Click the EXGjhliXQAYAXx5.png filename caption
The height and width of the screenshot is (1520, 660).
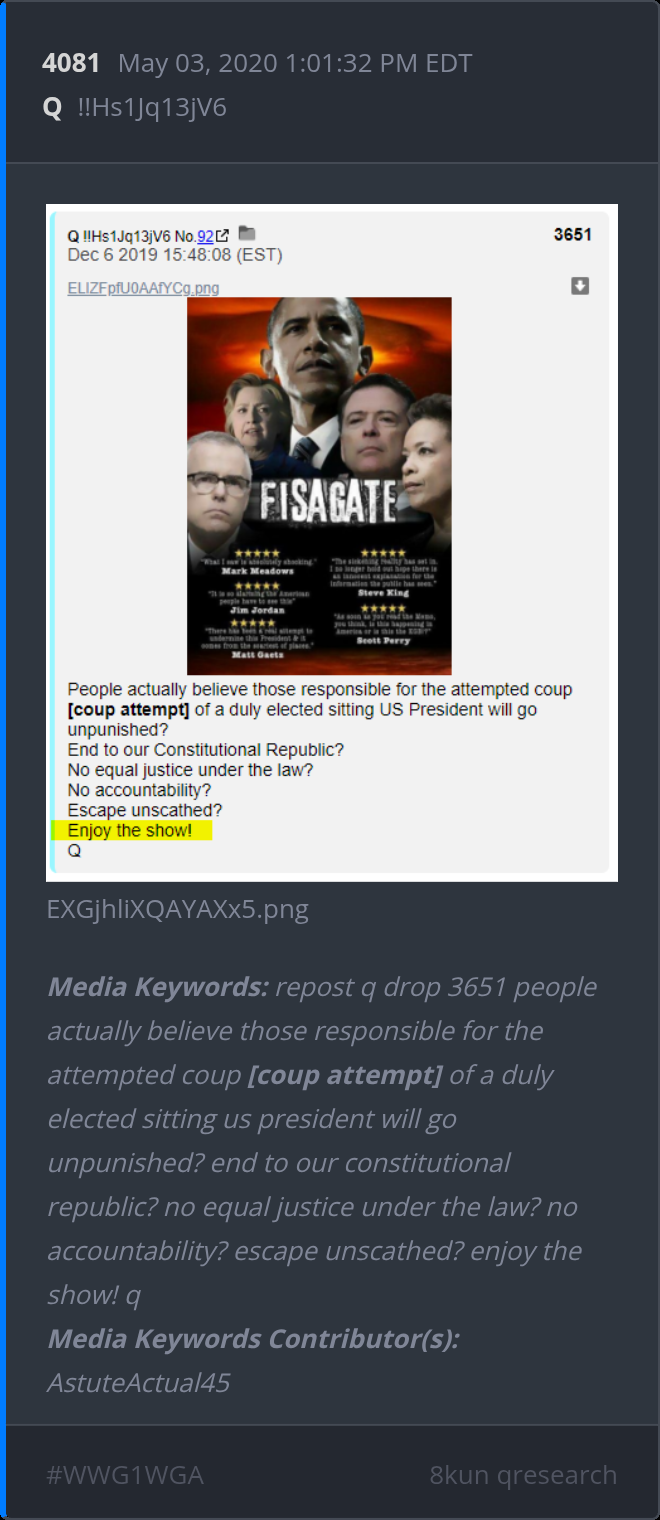coord(177,910)
